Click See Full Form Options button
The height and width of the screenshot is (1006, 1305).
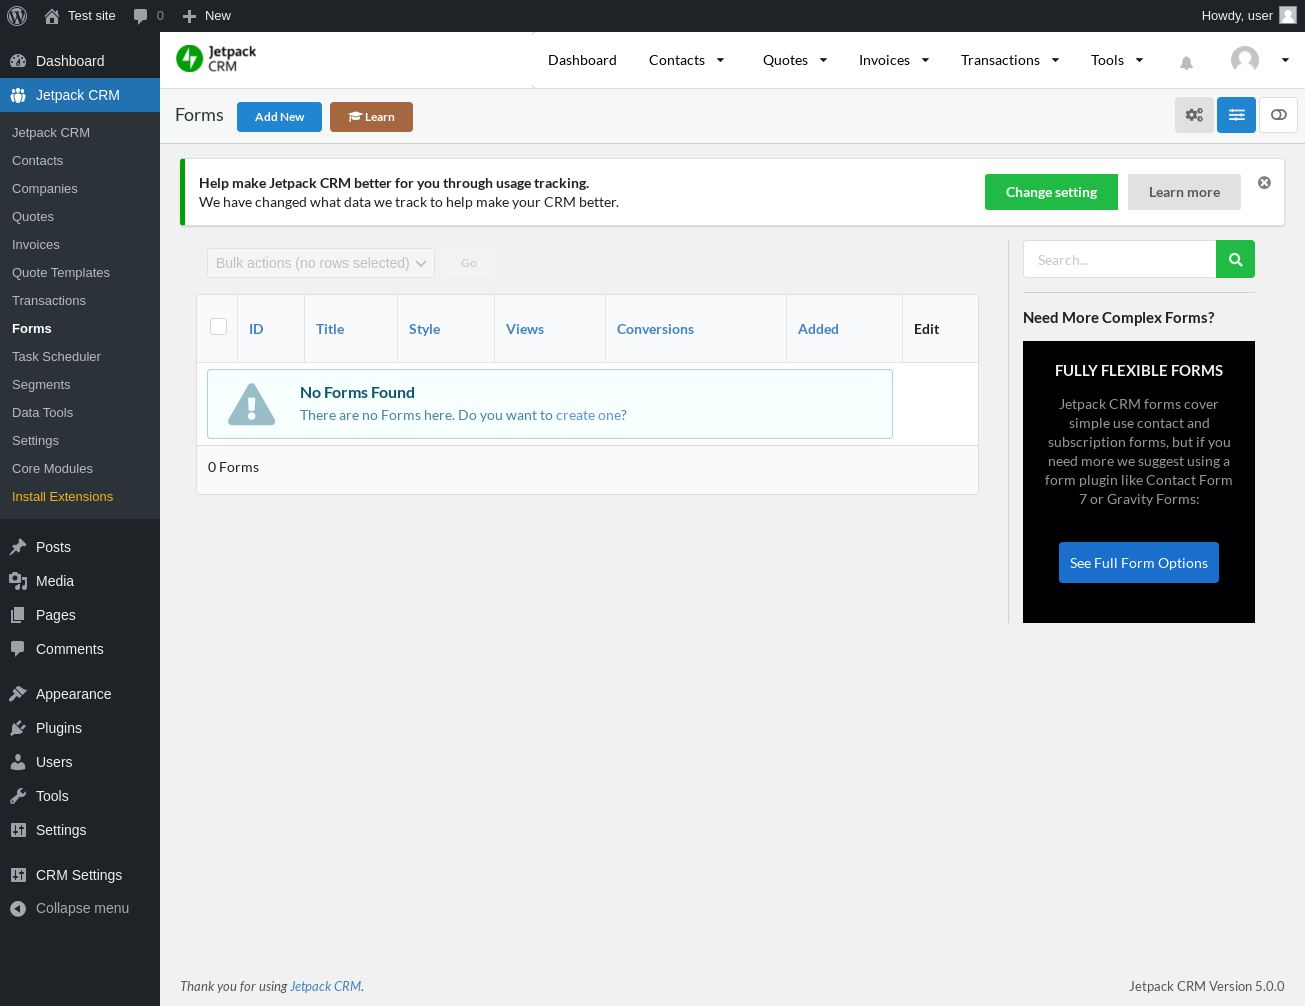pyautogui.click(x=1139, y=563)
